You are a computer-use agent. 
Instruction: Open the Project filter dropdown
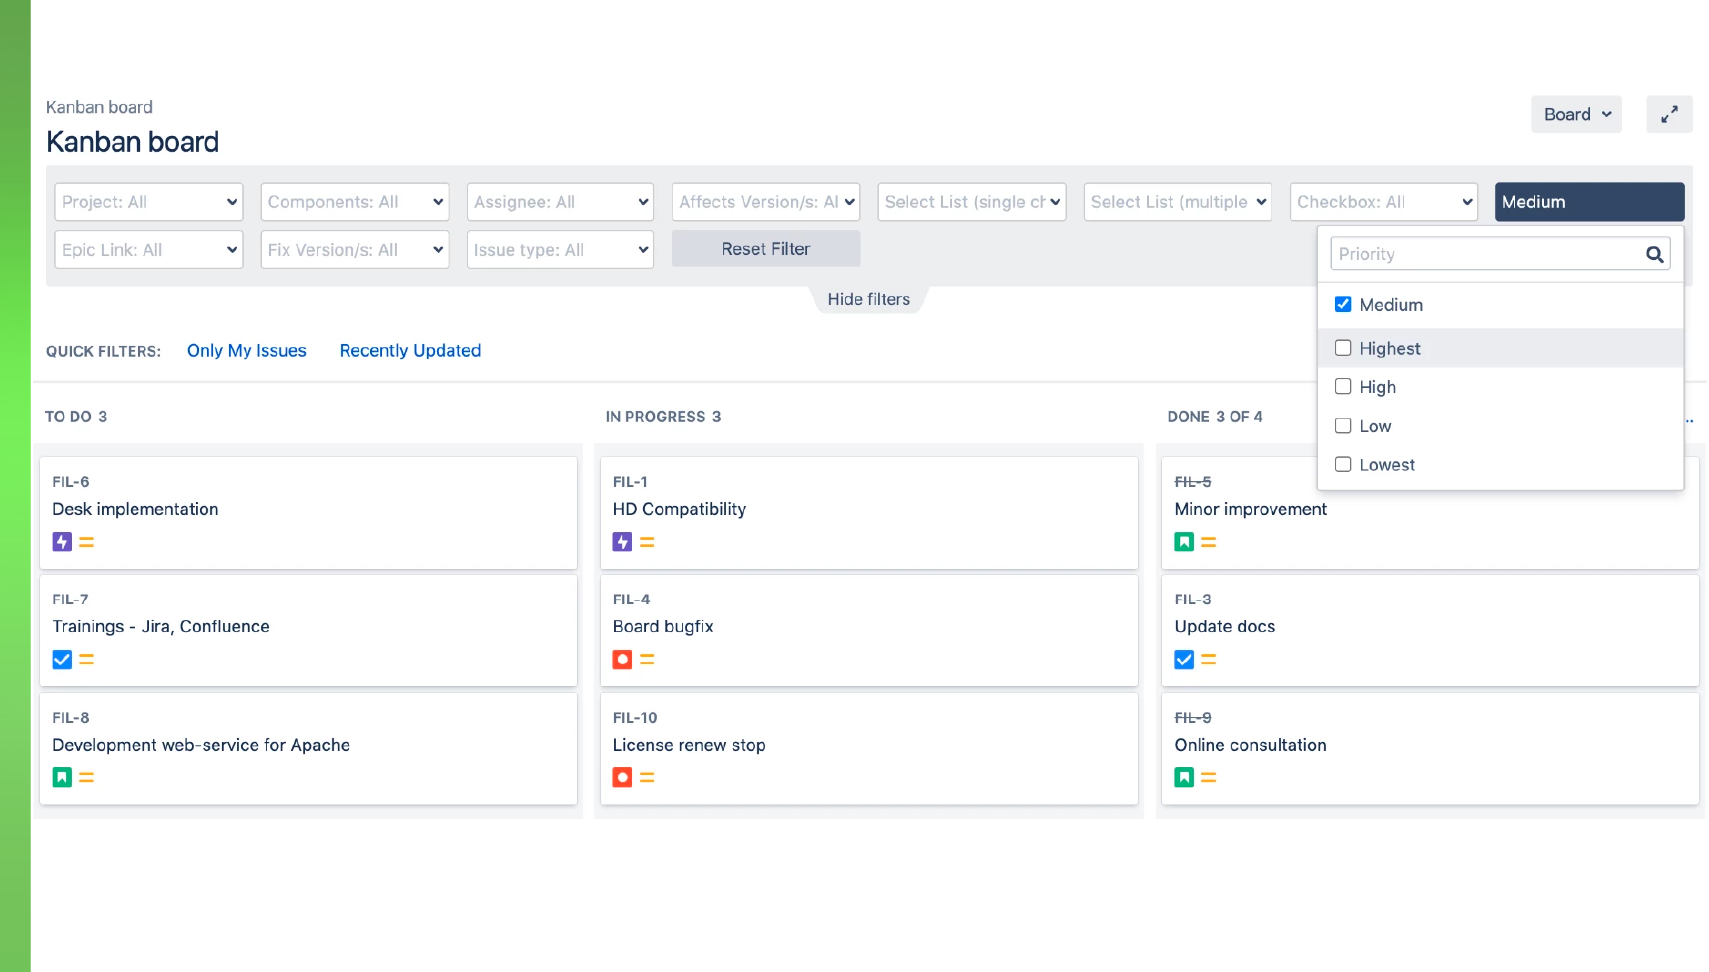click(x=149, y=202)
